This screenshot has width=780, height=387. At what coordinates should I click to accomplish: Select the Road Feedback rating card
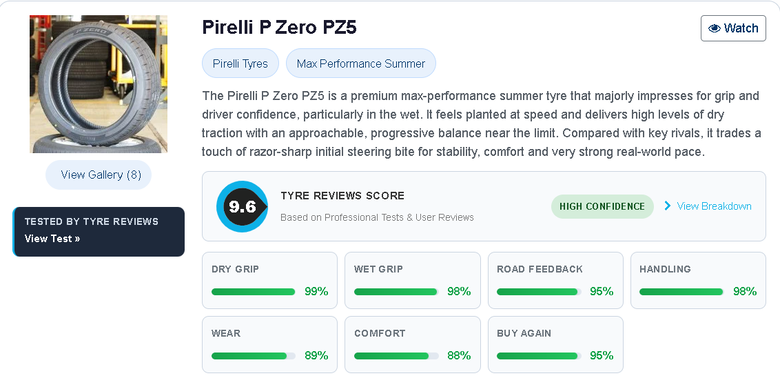point(555,281)
